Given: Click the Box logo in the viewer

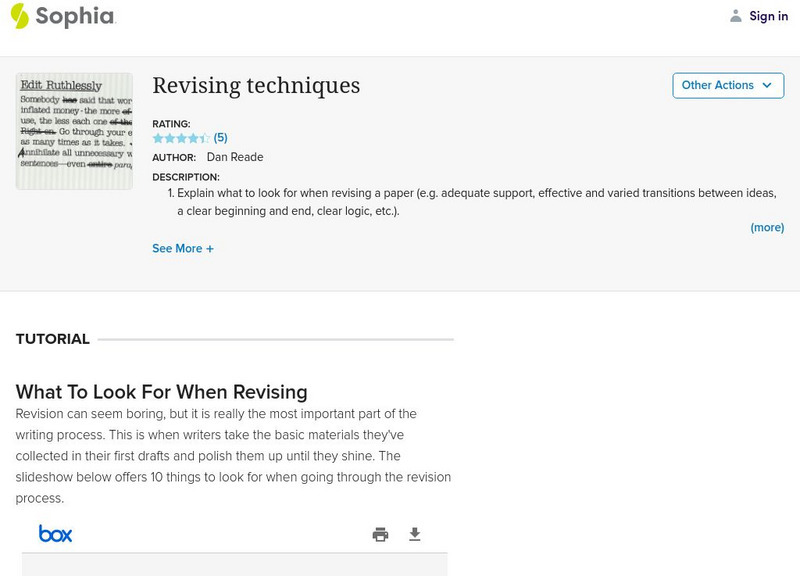Looking at the screenshot, I should click(x=56, y=534).
